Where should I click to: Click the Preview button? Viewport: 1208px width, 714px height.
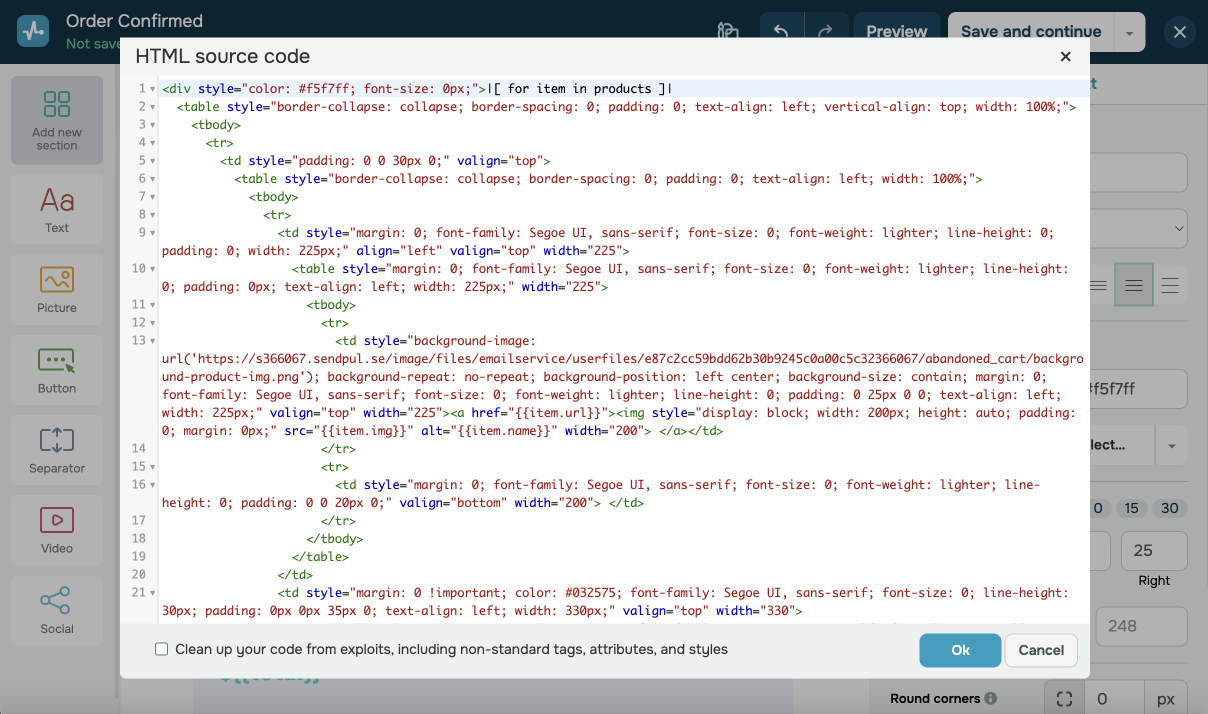tap(896, 32)
